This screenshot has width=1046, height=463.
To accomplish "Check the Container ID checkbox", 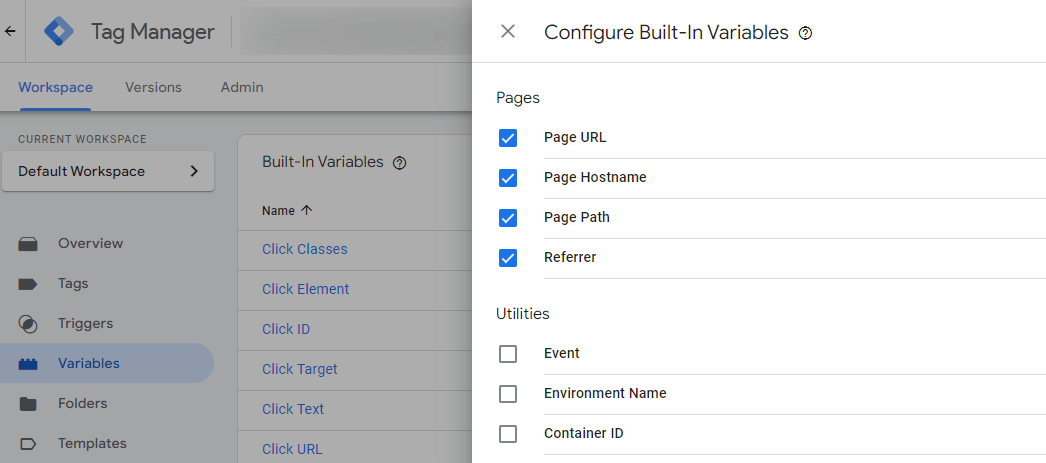I will [x=508, y=434].
